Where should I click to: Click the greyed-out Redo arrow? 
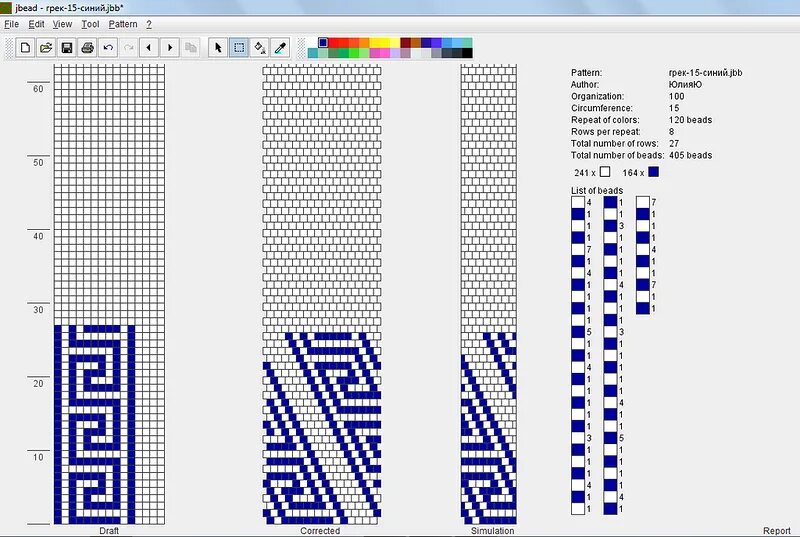click(129, 48)
